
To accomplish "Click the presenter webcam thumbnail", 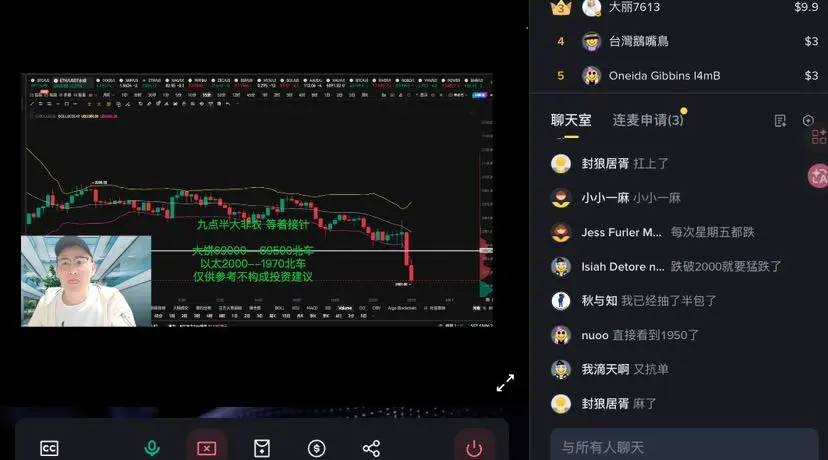I will [86, 281].
